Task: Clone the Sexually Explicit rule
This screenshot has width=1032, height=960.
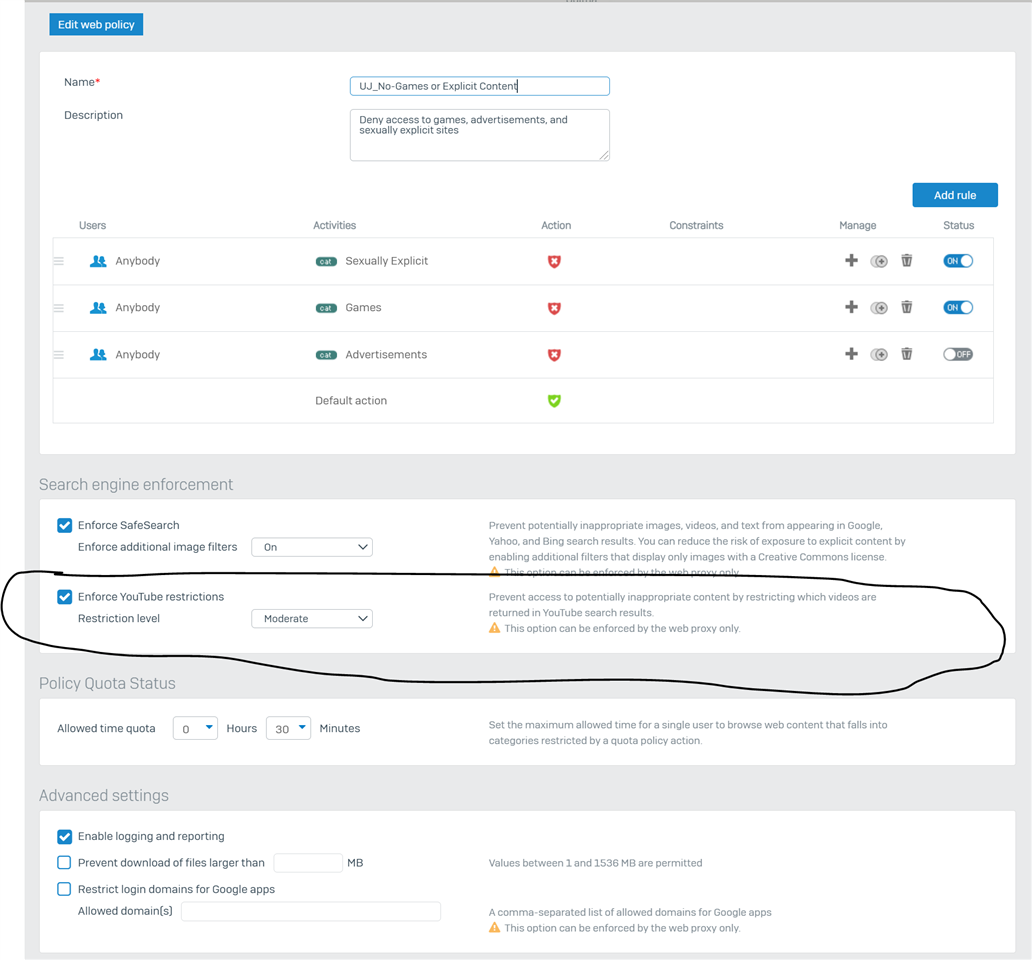Action: tap(879, 261)
